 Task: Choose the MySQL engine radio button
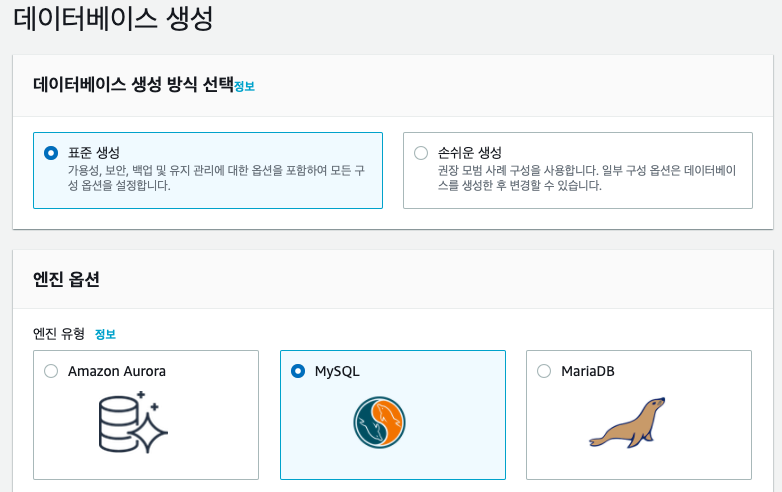click(298, 371)
